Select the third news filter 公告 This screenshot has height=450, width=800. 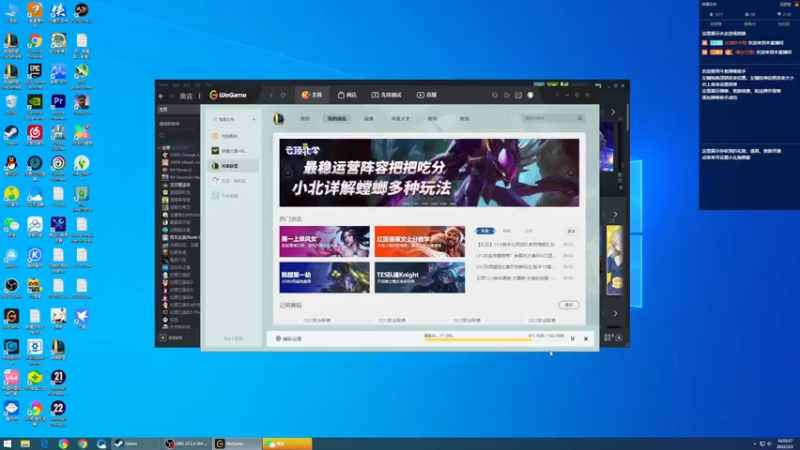[x=529, y=231]
